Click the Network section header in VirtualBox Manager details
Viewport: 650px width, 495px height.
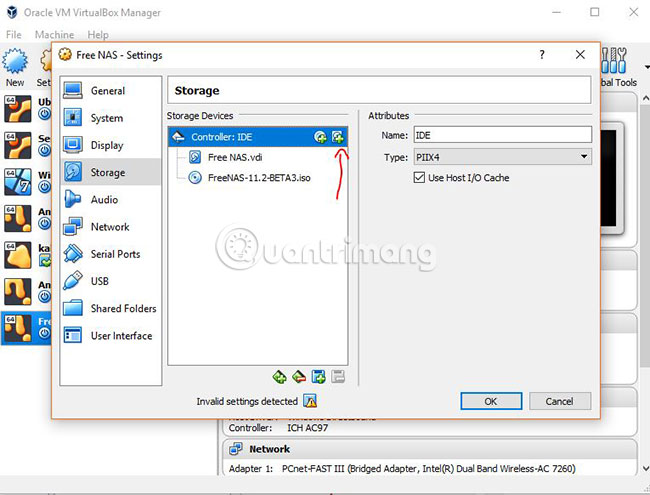coord(429,449)
